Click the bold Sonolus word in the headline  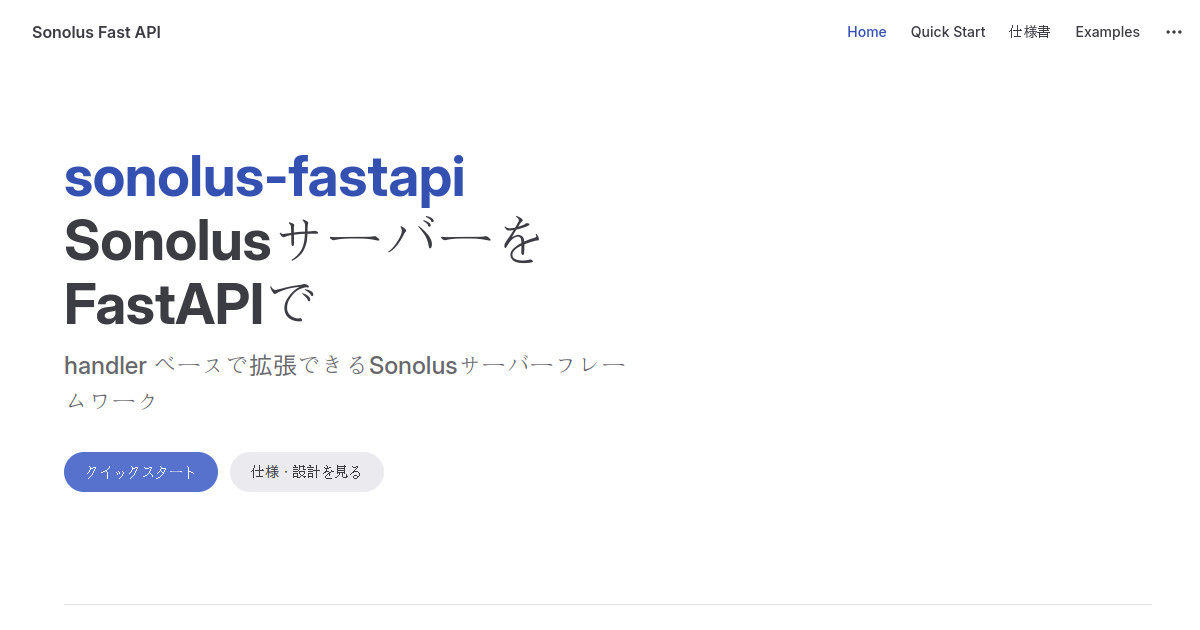tap(168, 241)
